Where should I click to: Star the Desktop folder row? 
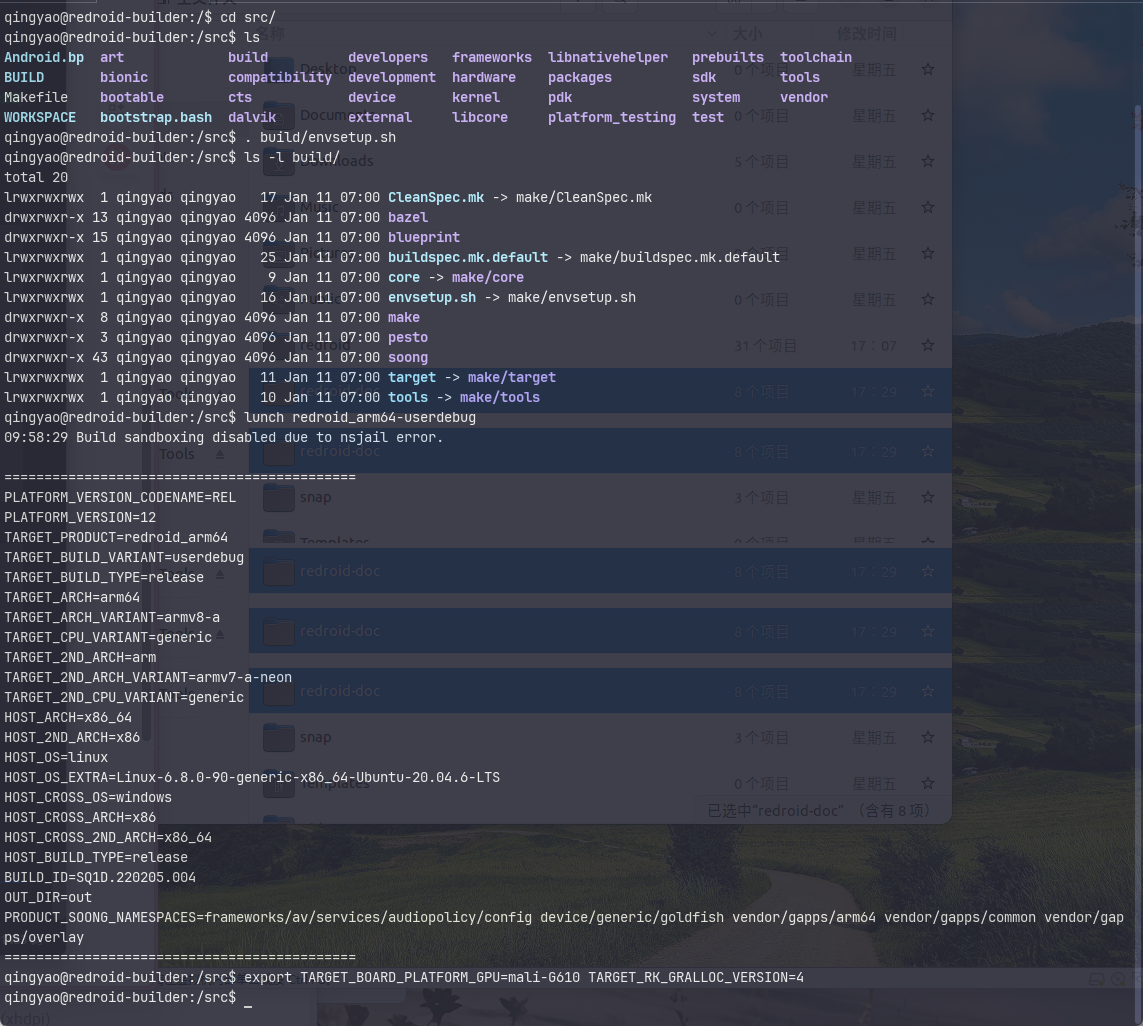pos(928,70)
